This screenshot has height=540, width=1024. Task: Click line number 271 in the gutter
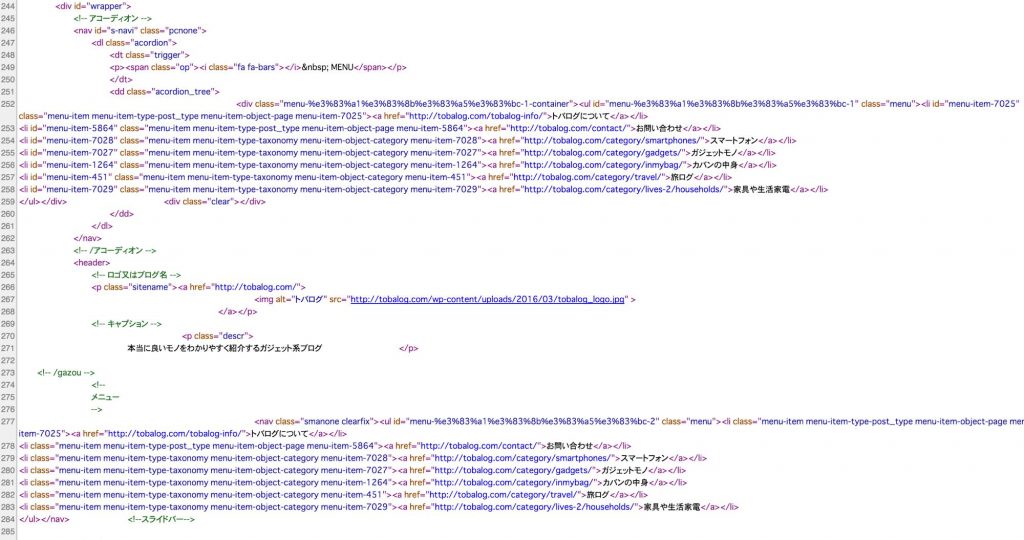click(8, 347)
